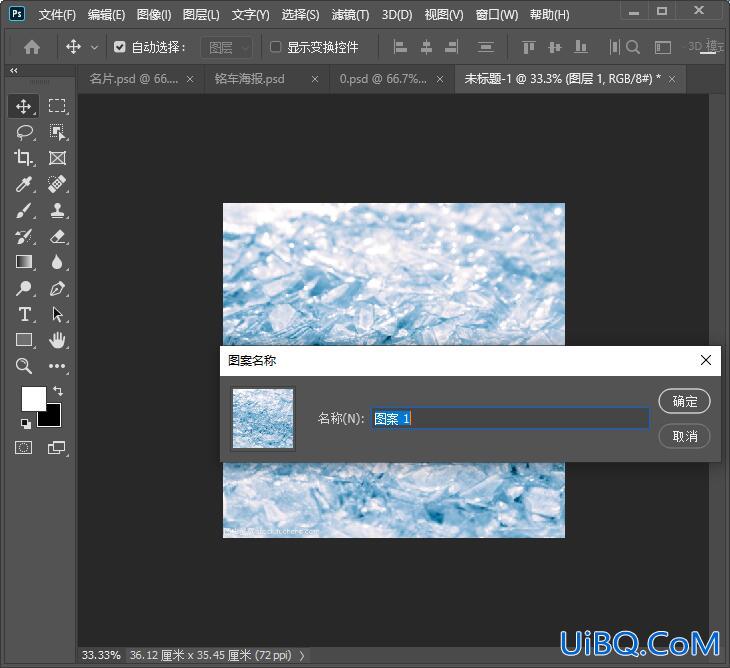This screenshot has height=668, width=730.
Task: Open the 窗口(W) menu
Action: [x=497, y=15]
